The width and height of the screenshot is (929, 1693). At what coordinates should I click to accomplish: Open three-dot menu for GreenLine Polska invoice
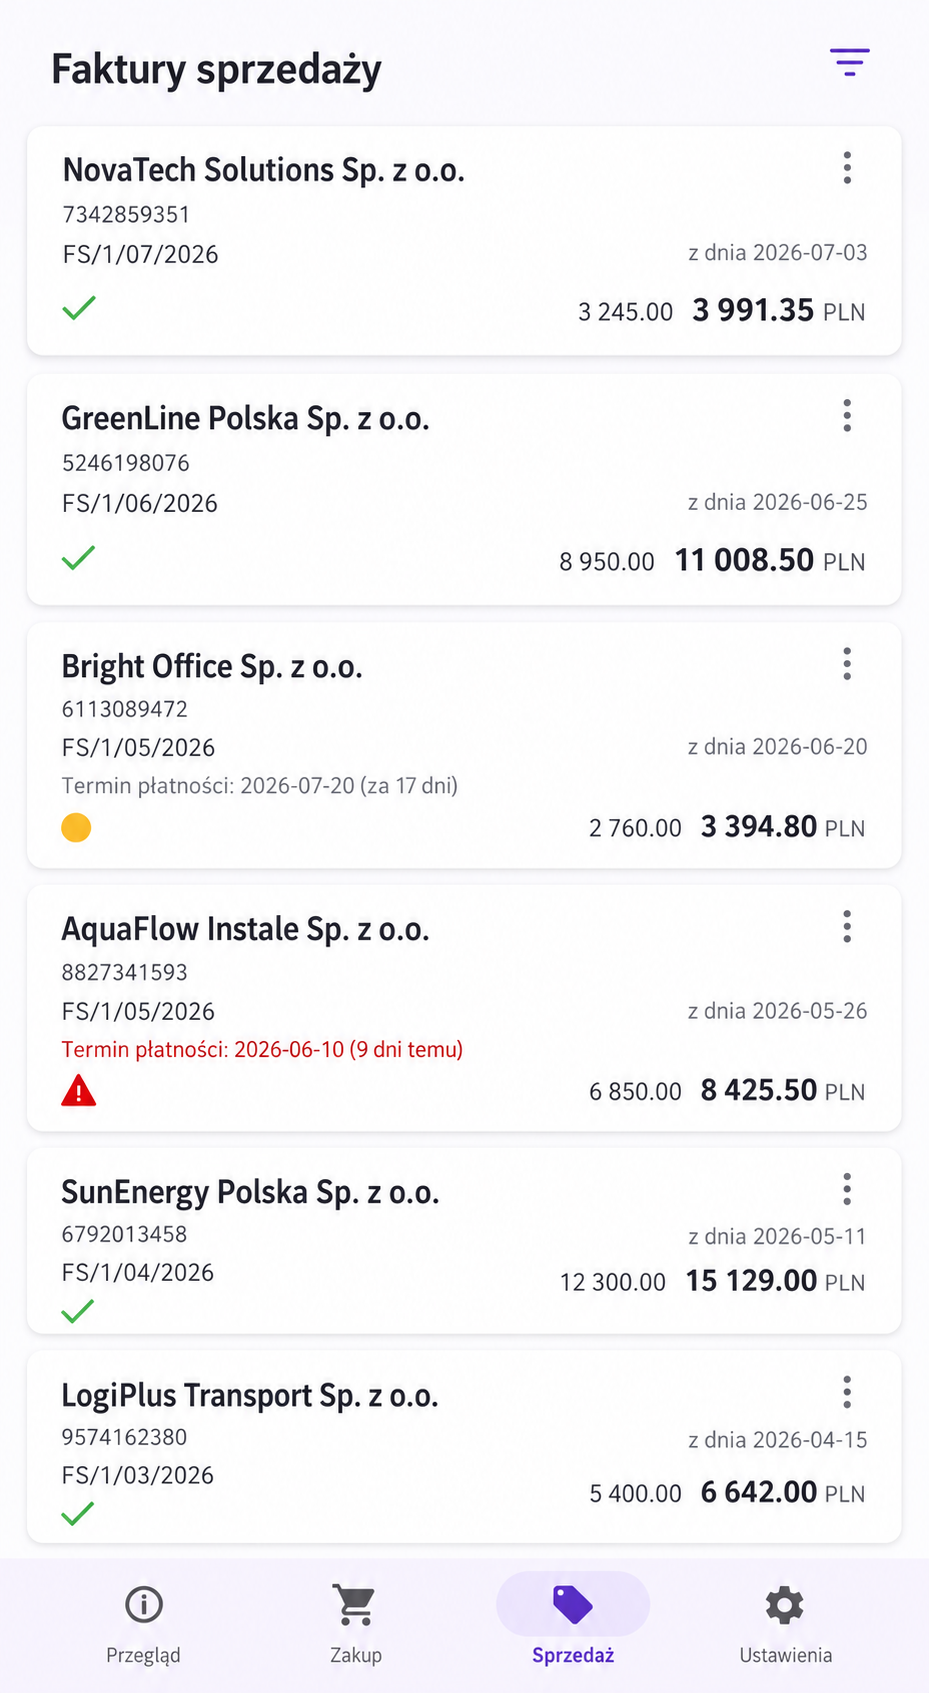click(x=847, y=416)
